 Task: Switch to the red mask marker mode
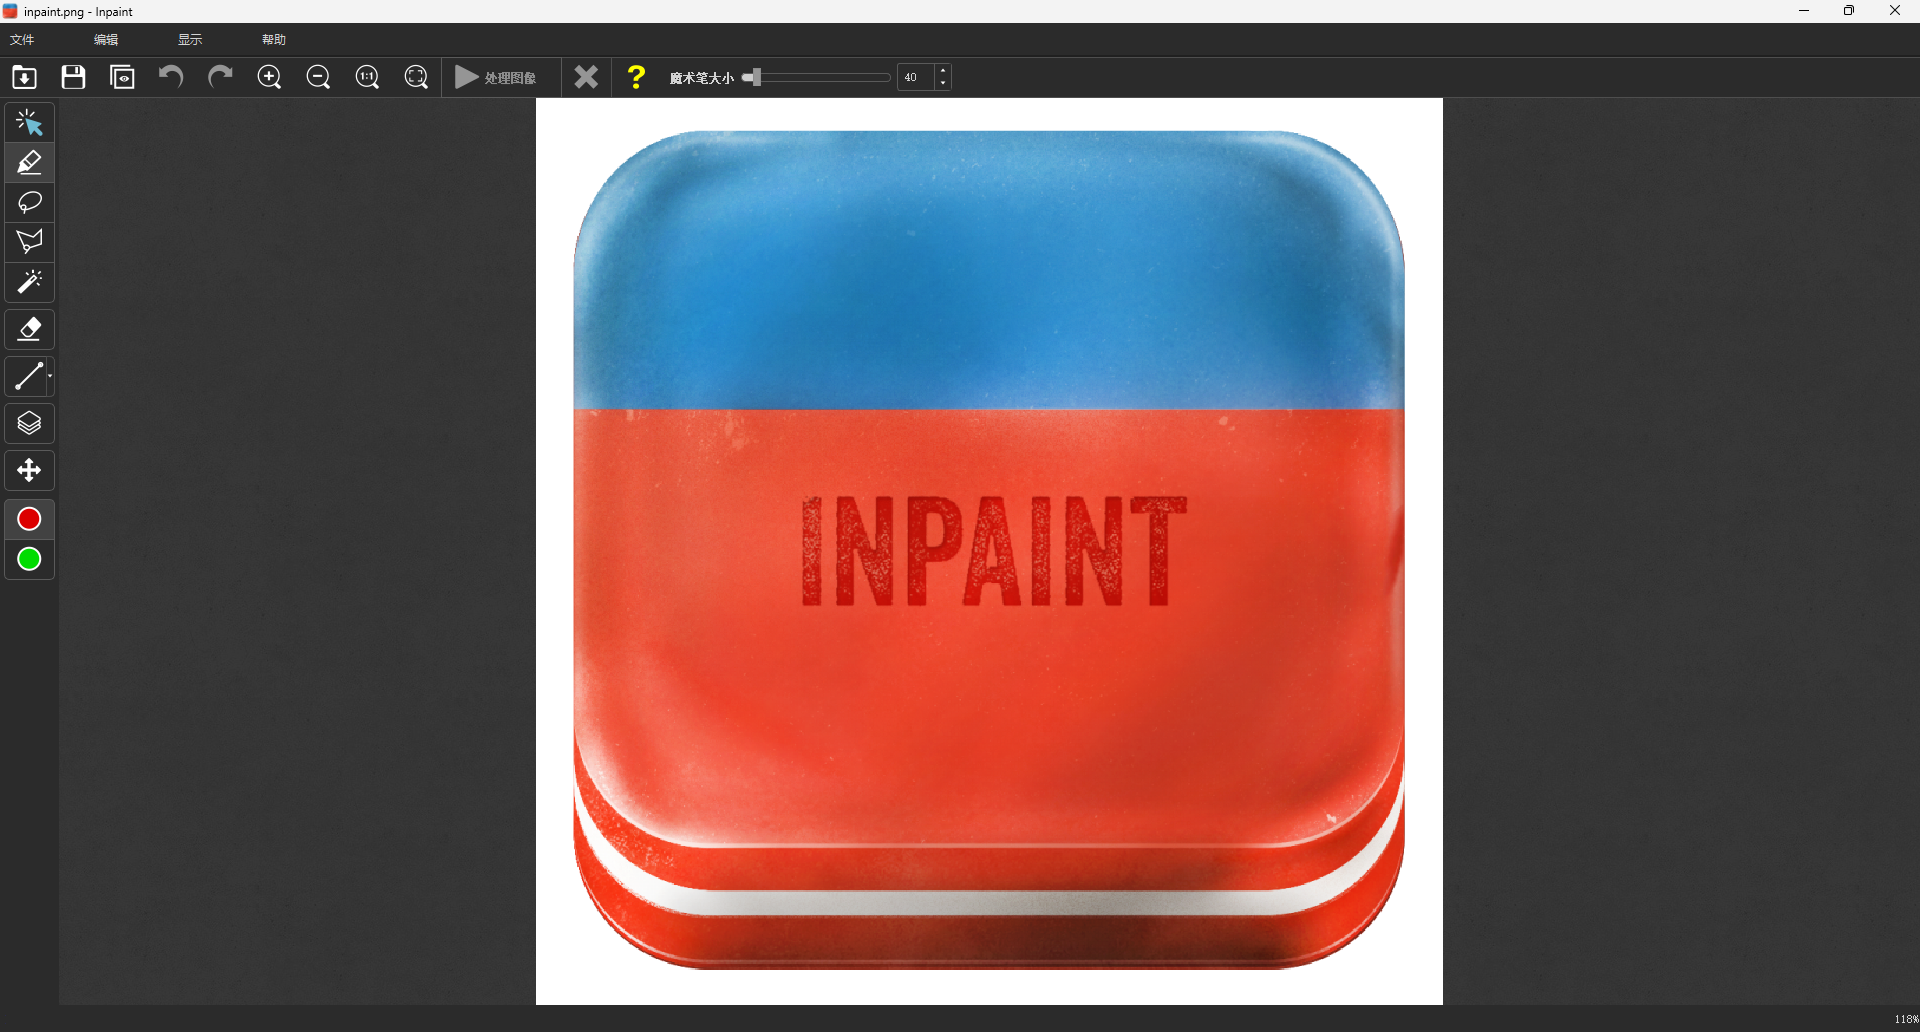tap(28, 519)
